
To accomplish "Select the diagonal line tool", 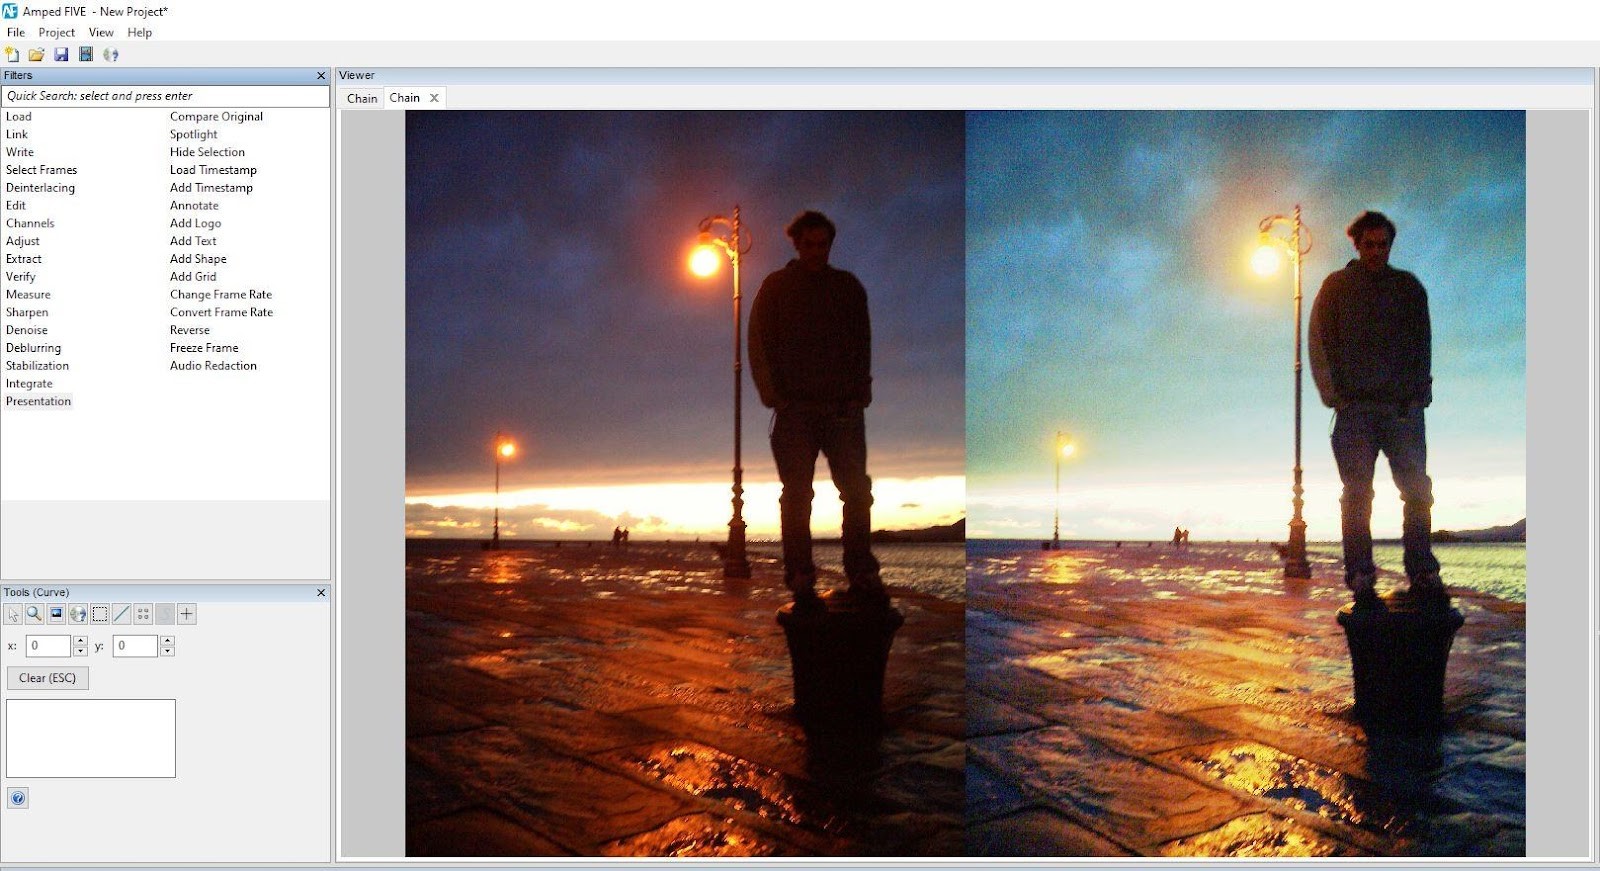I will click(x=122, y=614).
